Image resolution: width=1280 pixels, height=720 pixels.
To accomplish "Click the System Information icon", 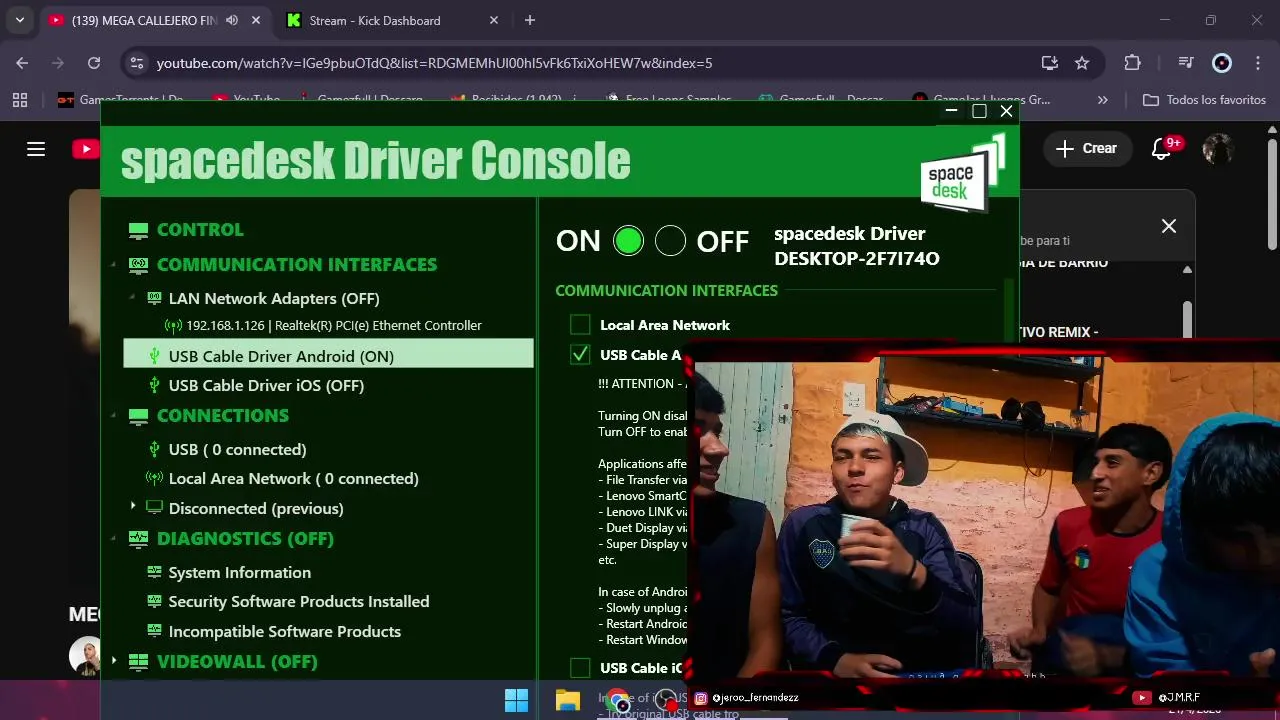I will (154, 572).
